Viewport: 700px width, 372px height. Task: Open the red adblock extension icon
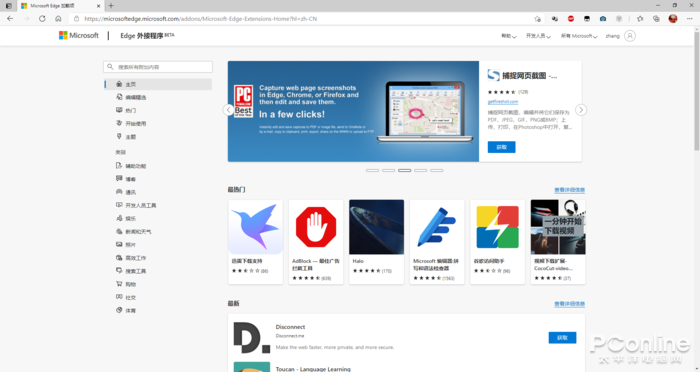[571, 19]
